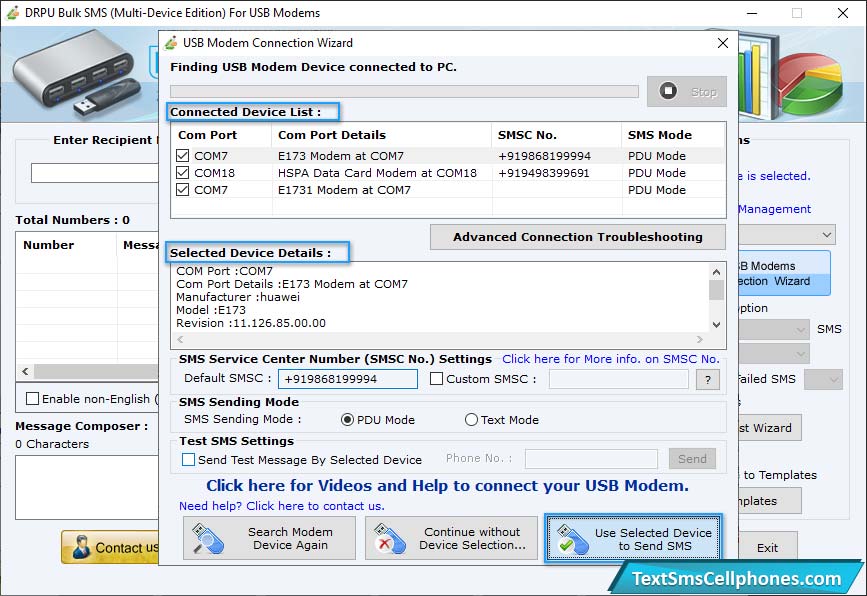Image resolution: width=867 pixels, height=596 pixels.
Task: Close the USB Modem Connection Wizard
Action: (723, 43)
